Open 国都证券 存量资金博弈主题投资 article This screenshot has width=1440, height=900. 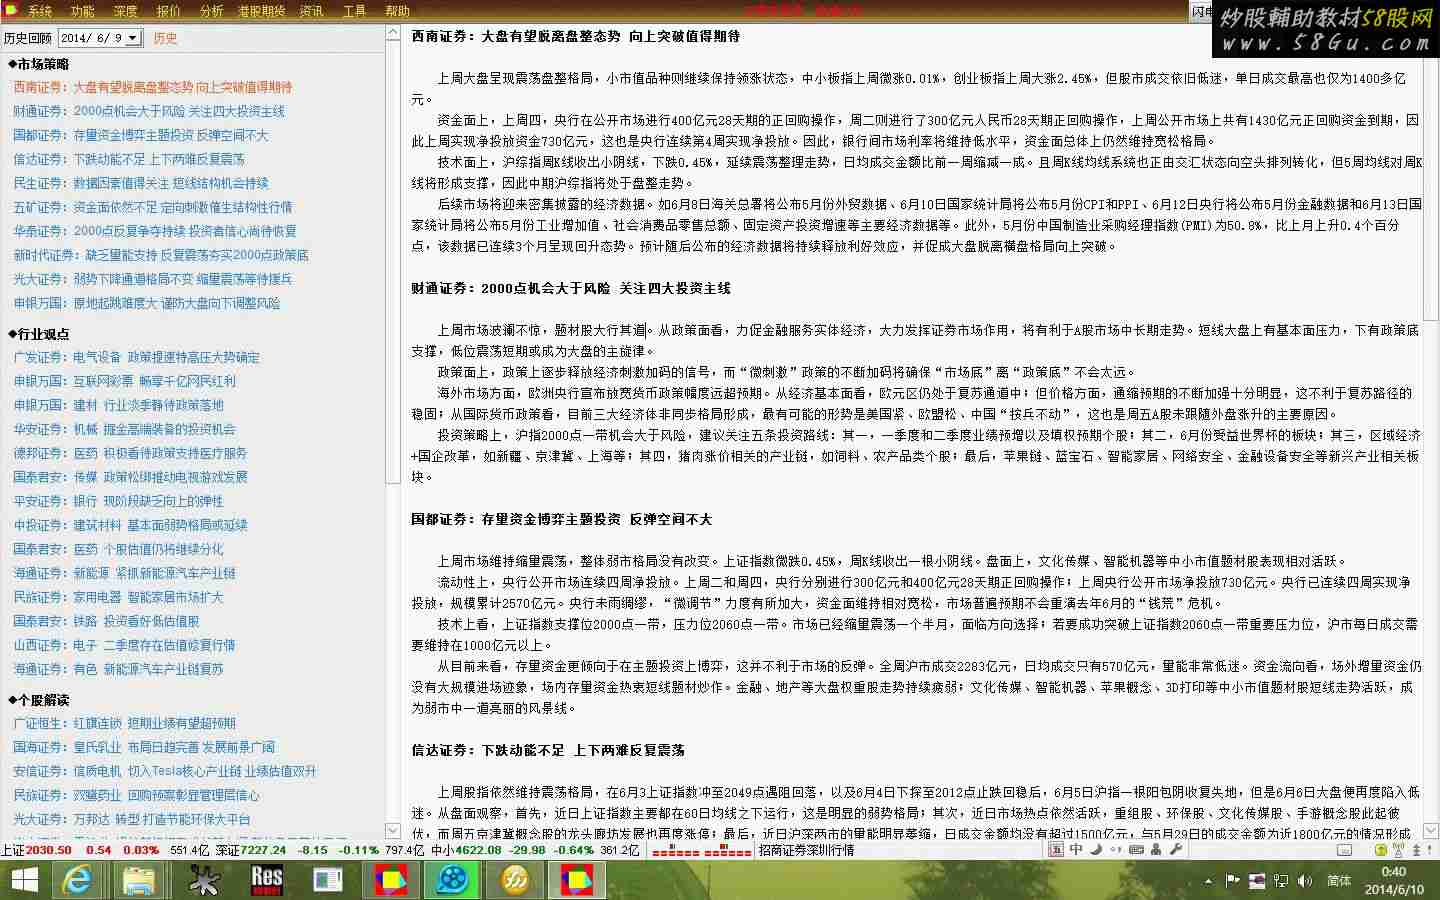[x=141, y=135]
